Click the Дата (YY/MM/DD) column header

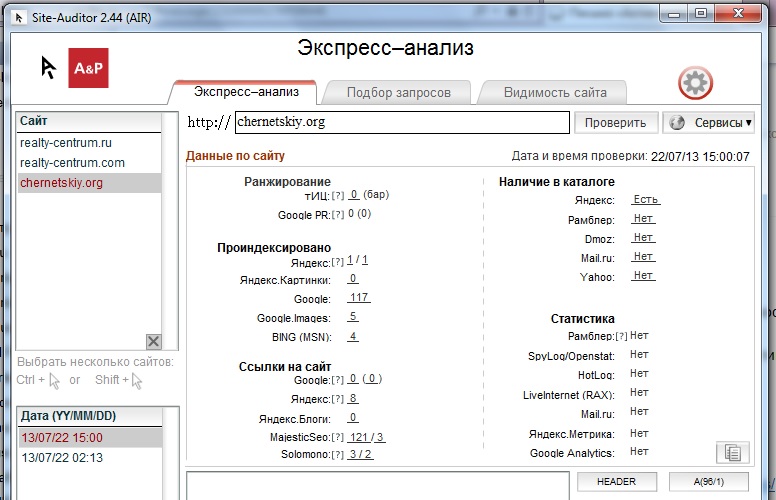(90, 416)
